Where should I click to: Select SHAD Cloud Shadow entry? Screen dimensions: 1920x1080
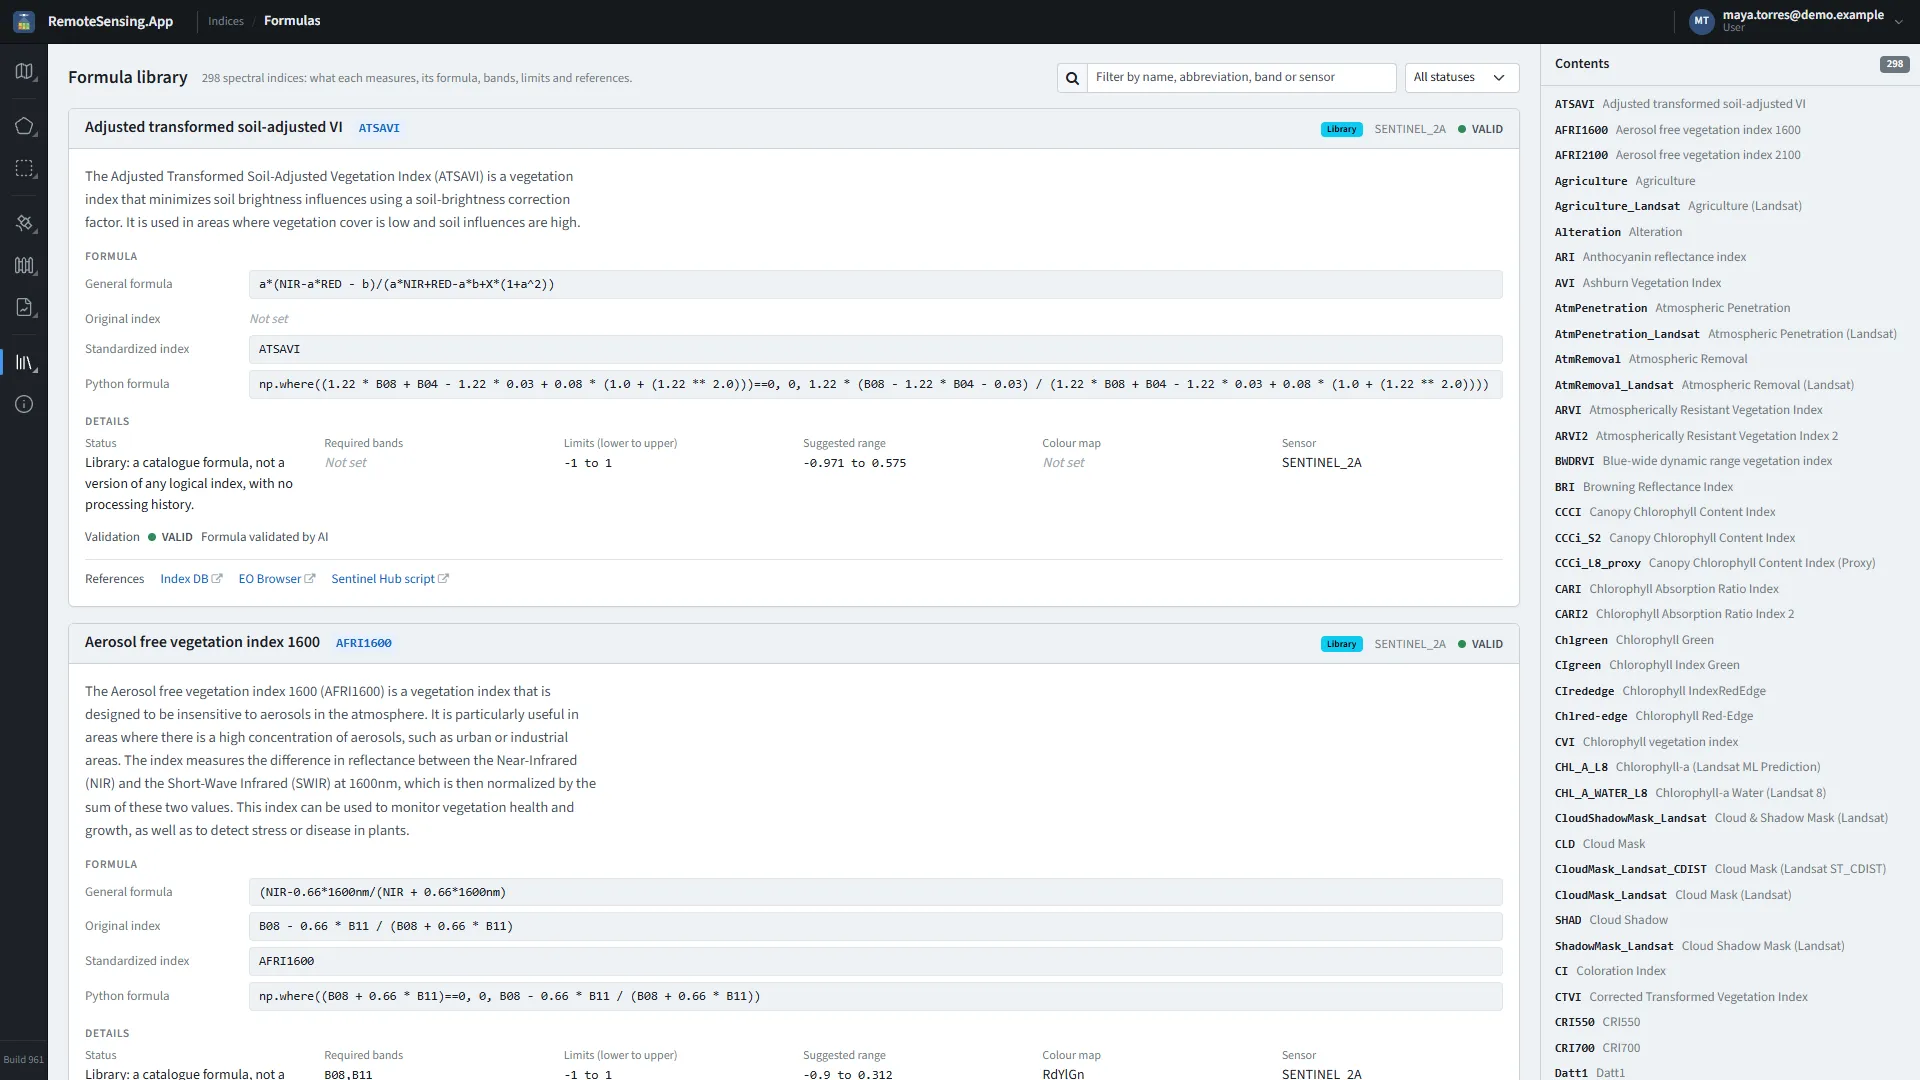click(1611, 920)
